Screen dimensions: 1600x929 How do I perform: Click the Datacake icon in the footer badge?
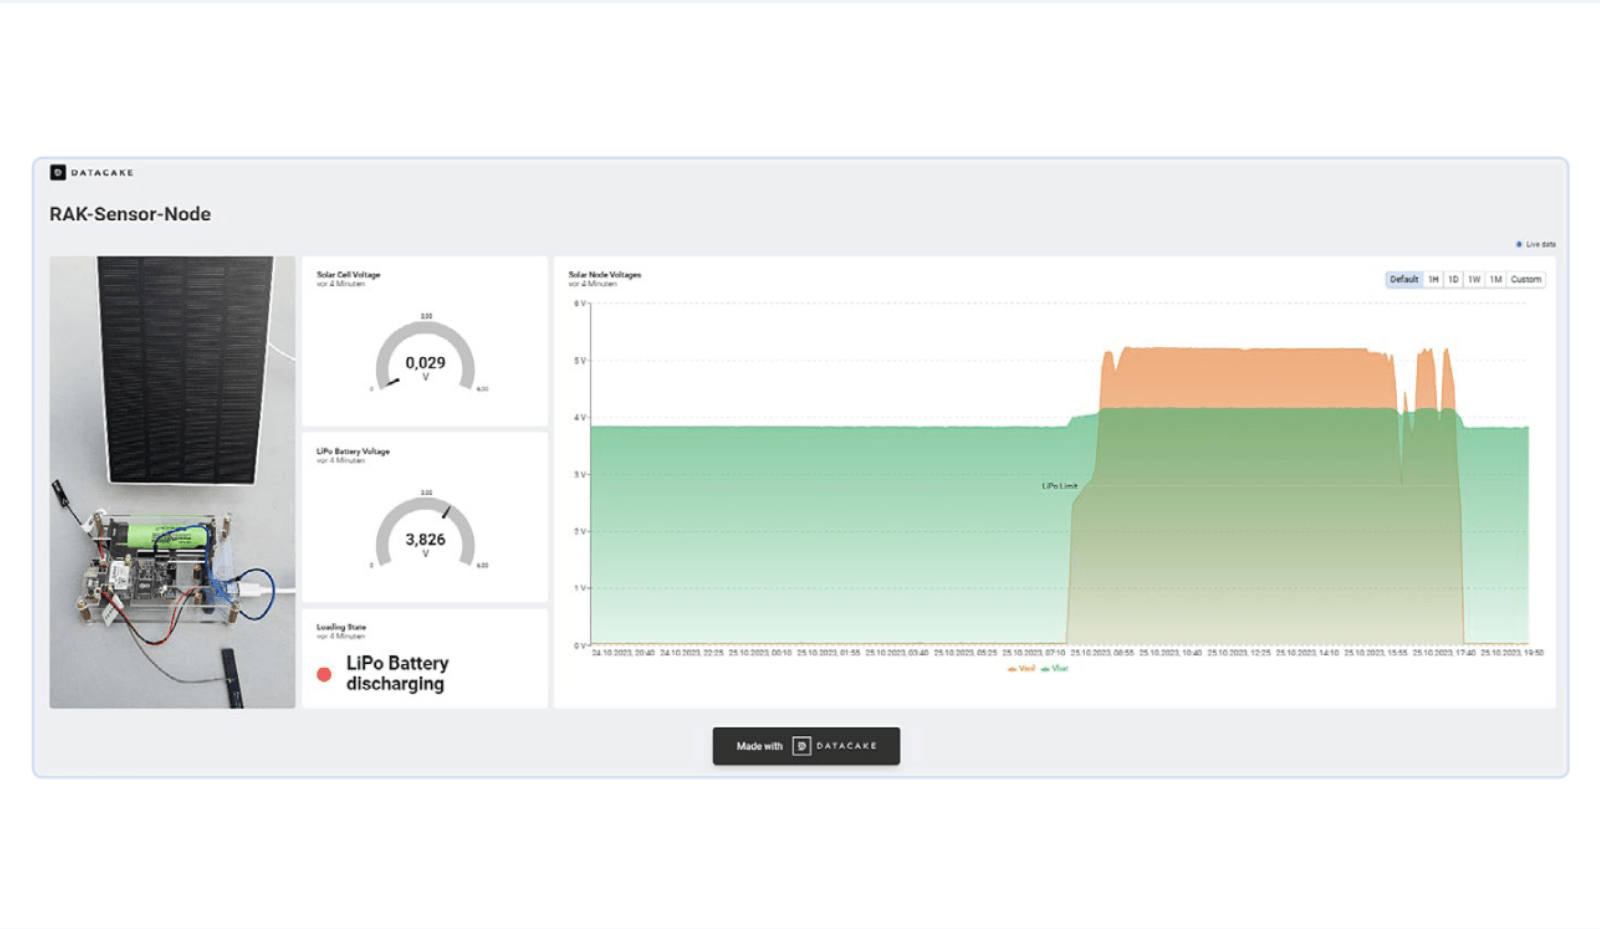click(801, 746)
